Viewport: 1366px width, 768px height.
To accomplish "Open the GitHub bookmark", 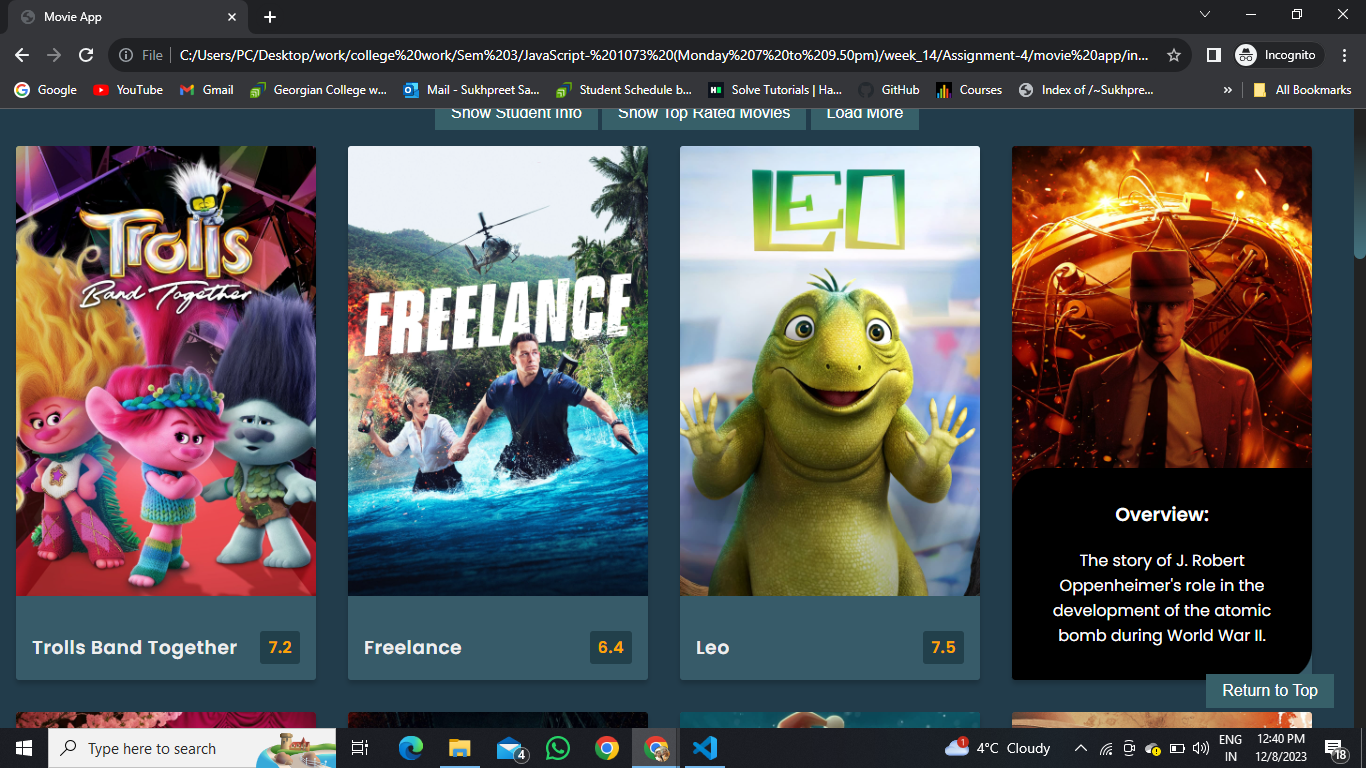I will [889, 90].
